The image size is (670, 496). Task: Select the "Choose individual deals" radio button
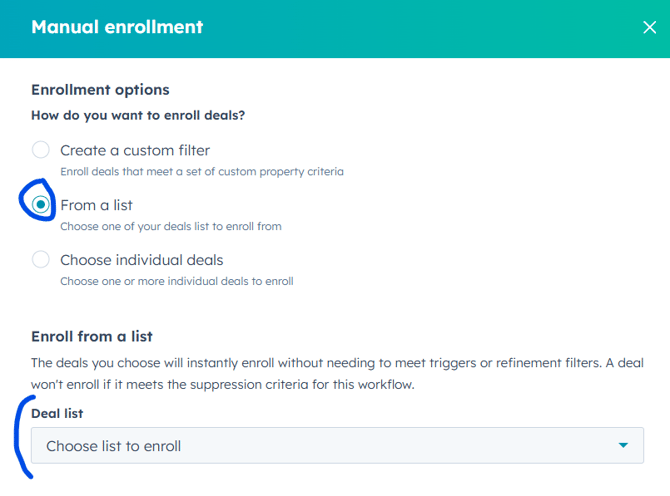tap(41, 260)
